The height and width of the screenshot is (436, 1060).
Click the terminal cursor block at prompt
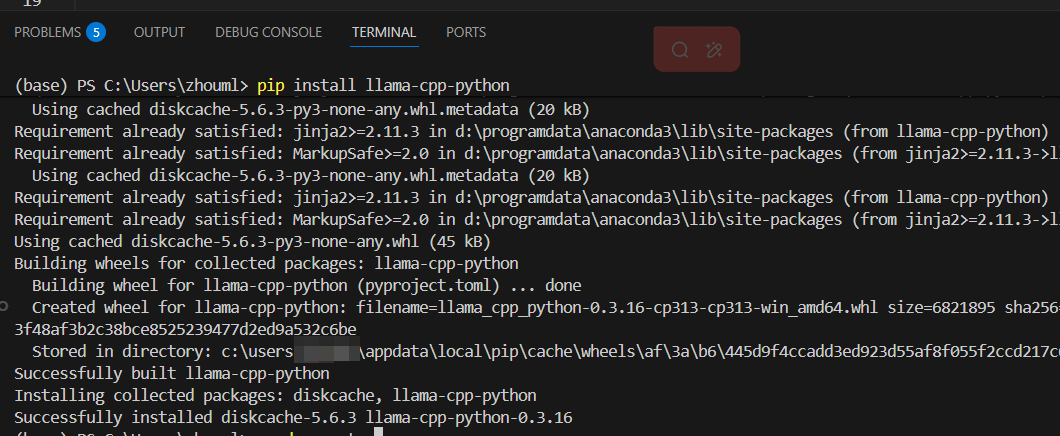[379, 432]
